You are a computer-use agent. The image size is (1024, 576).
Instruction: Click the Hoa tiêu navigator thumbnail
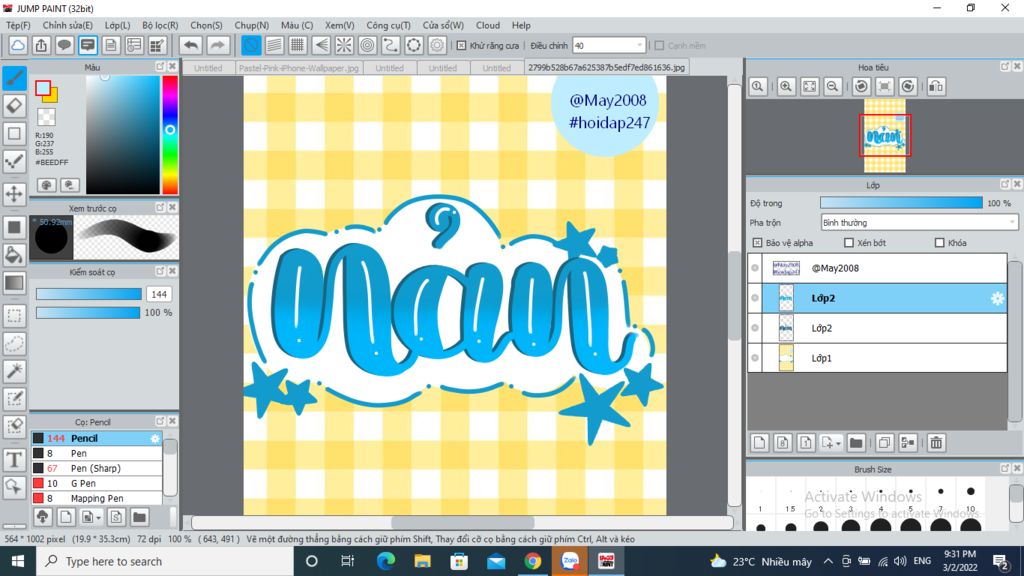[885, 136]
